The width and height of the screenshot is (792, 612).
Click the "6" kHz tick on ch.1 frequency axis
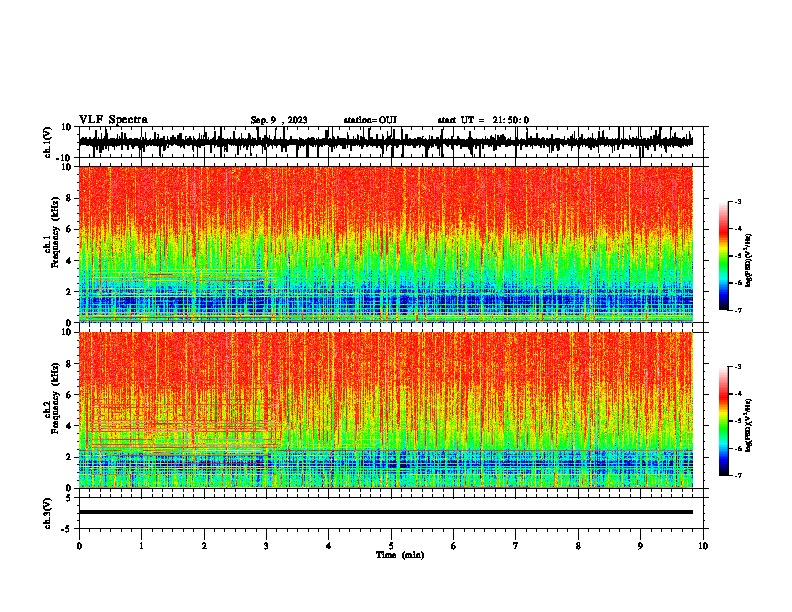(69, 229)
